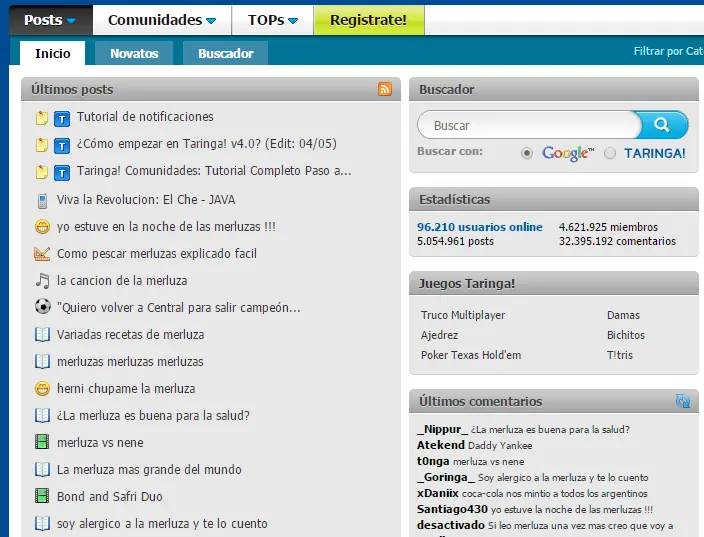This screenshot has width=704, height=537.
Task: Open post Variadas recetas de merluza
Action: (x=130, y=335)
